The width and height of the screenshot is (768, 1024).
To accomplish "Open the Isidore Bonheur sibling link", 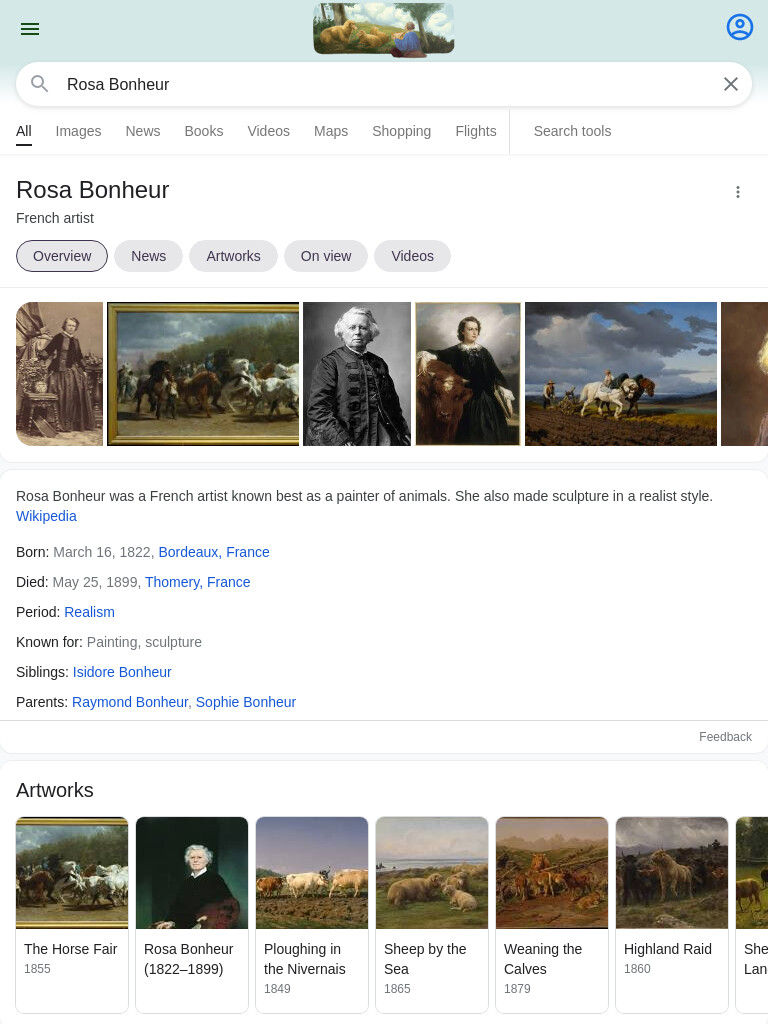I will point(122,672).
